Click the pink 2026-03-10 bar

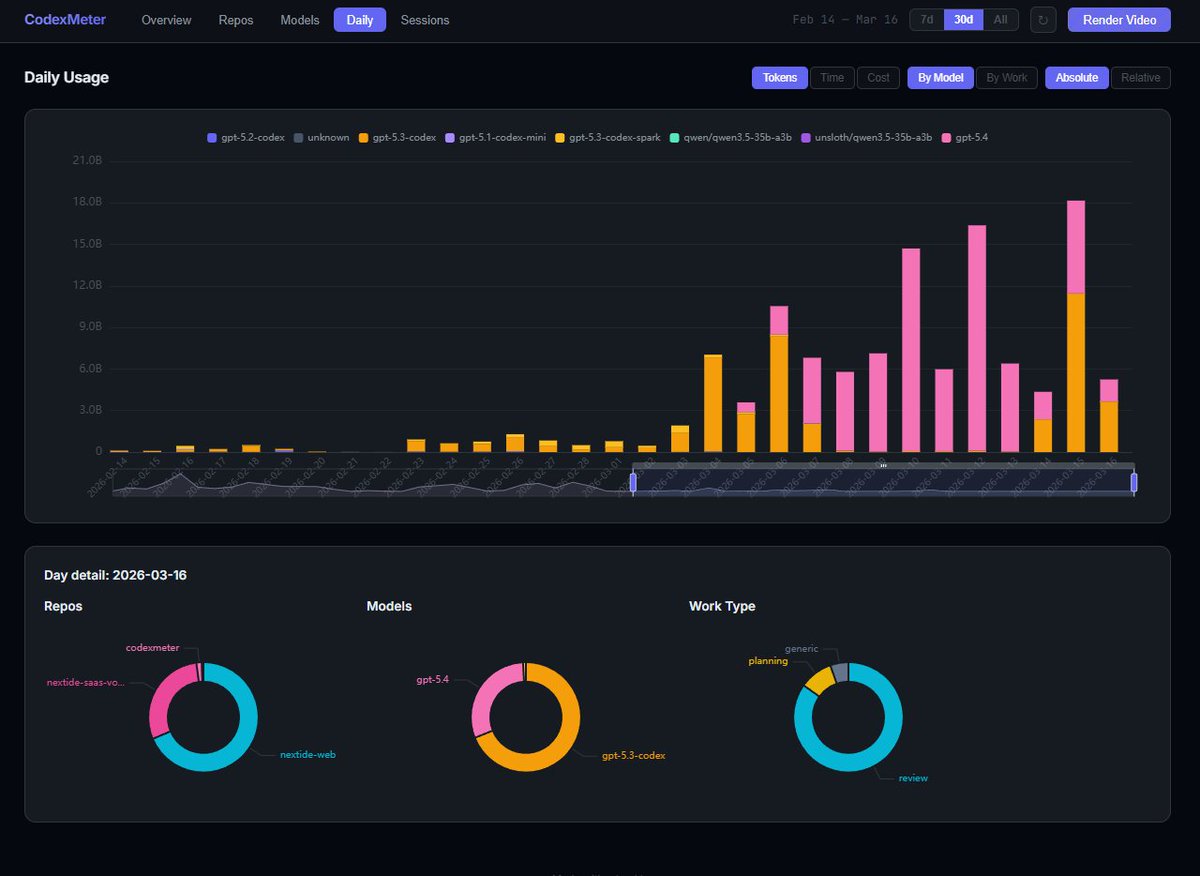tap(911, 350)
